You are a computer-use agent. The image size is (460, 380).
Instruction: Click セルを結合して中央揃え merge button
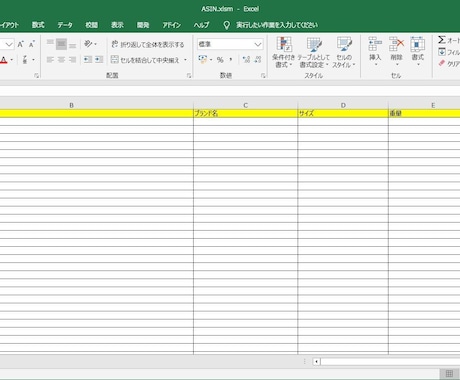point(145,60)
